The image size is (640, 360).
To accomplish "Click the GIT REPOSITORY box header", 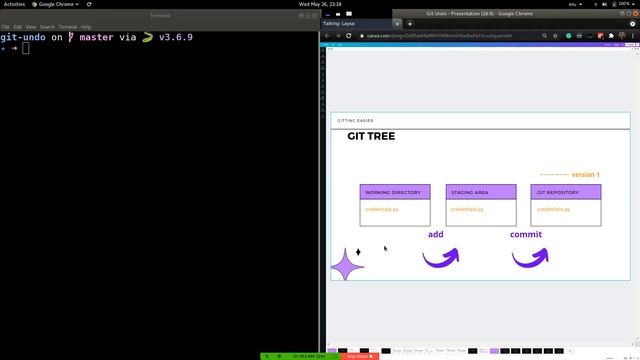I will pos(566,192).
